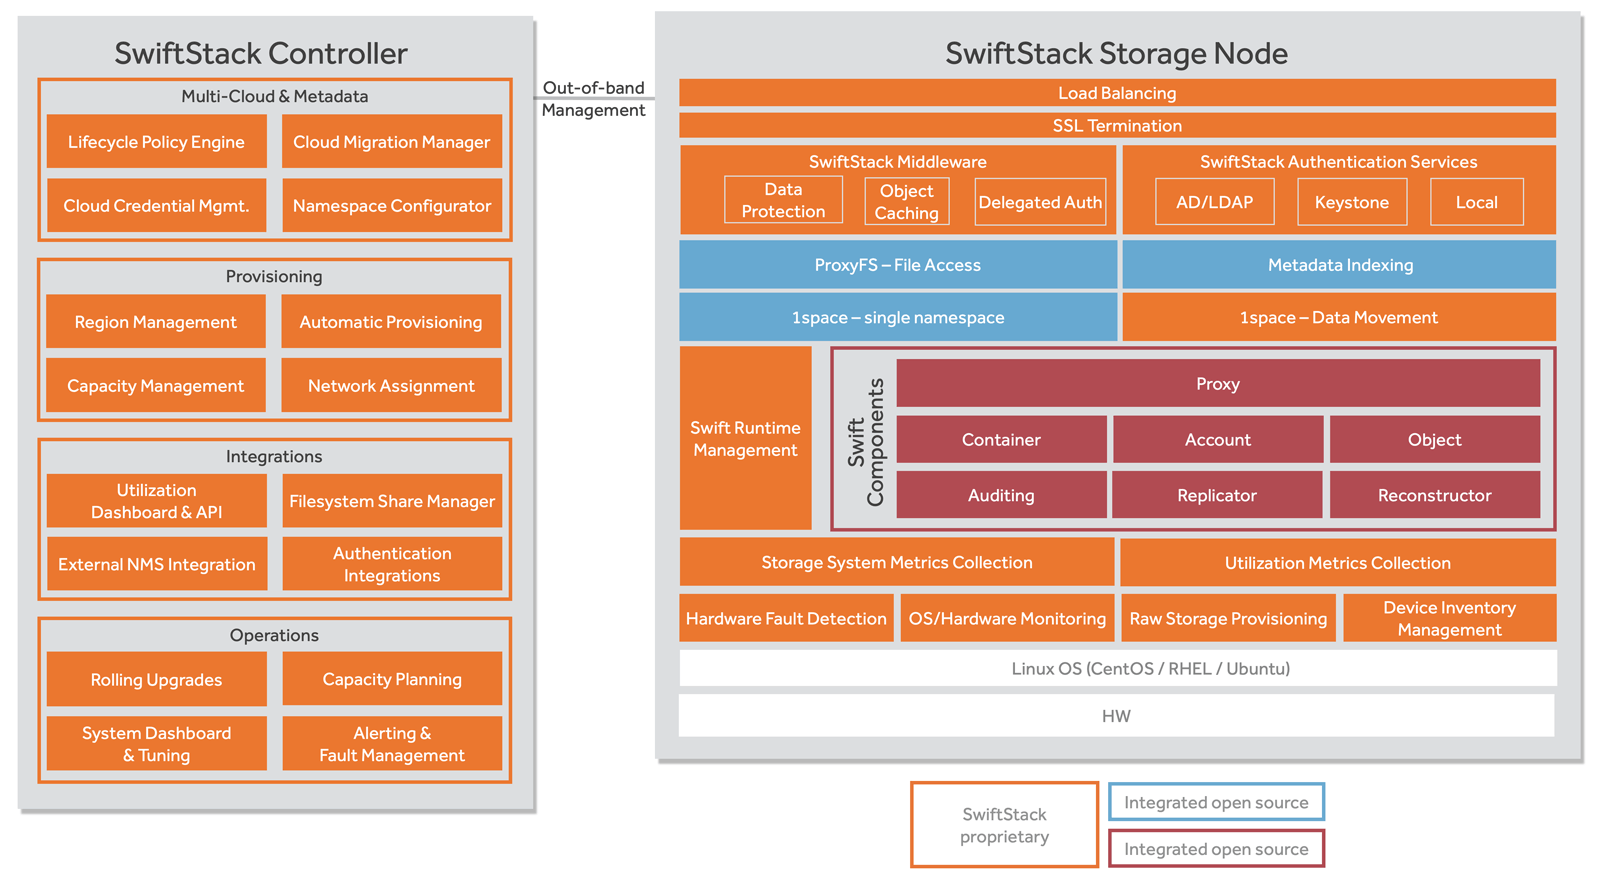1600x881 pixels.
Task: Select the Cloud Migration Manager box
Action: (x=392, y=141)
